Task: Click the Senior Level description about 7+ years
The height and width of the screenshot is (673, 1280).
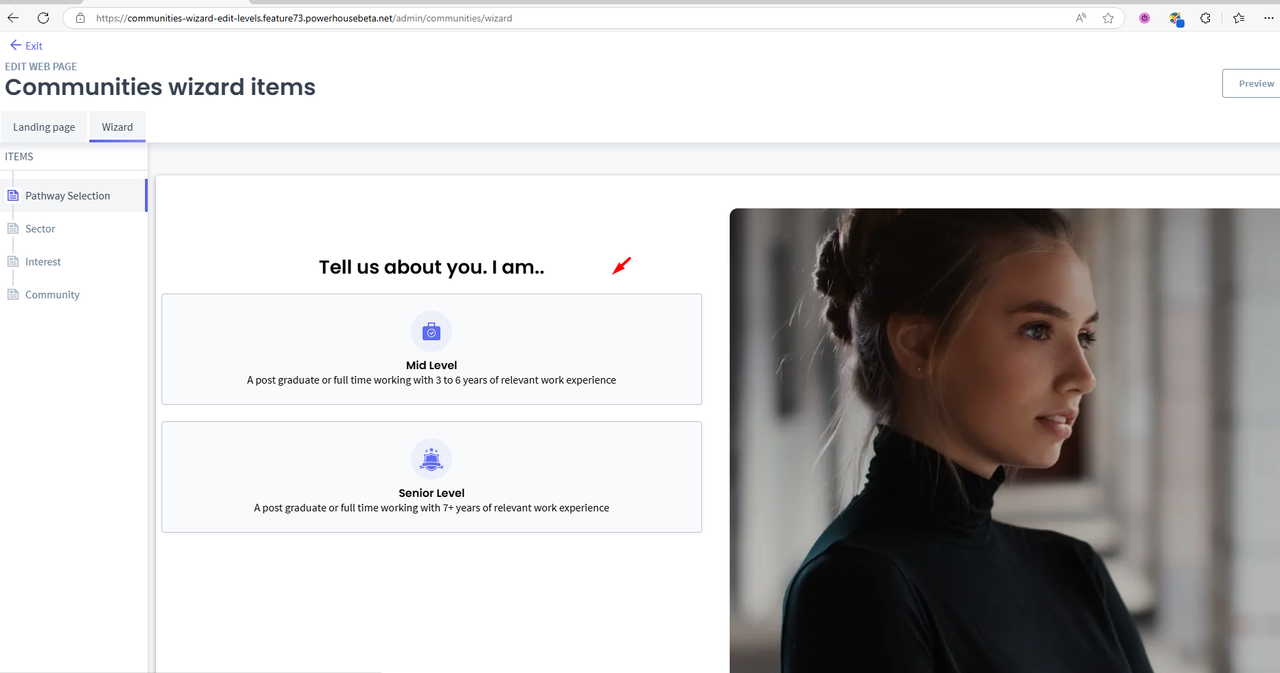Action: (431, 508)
